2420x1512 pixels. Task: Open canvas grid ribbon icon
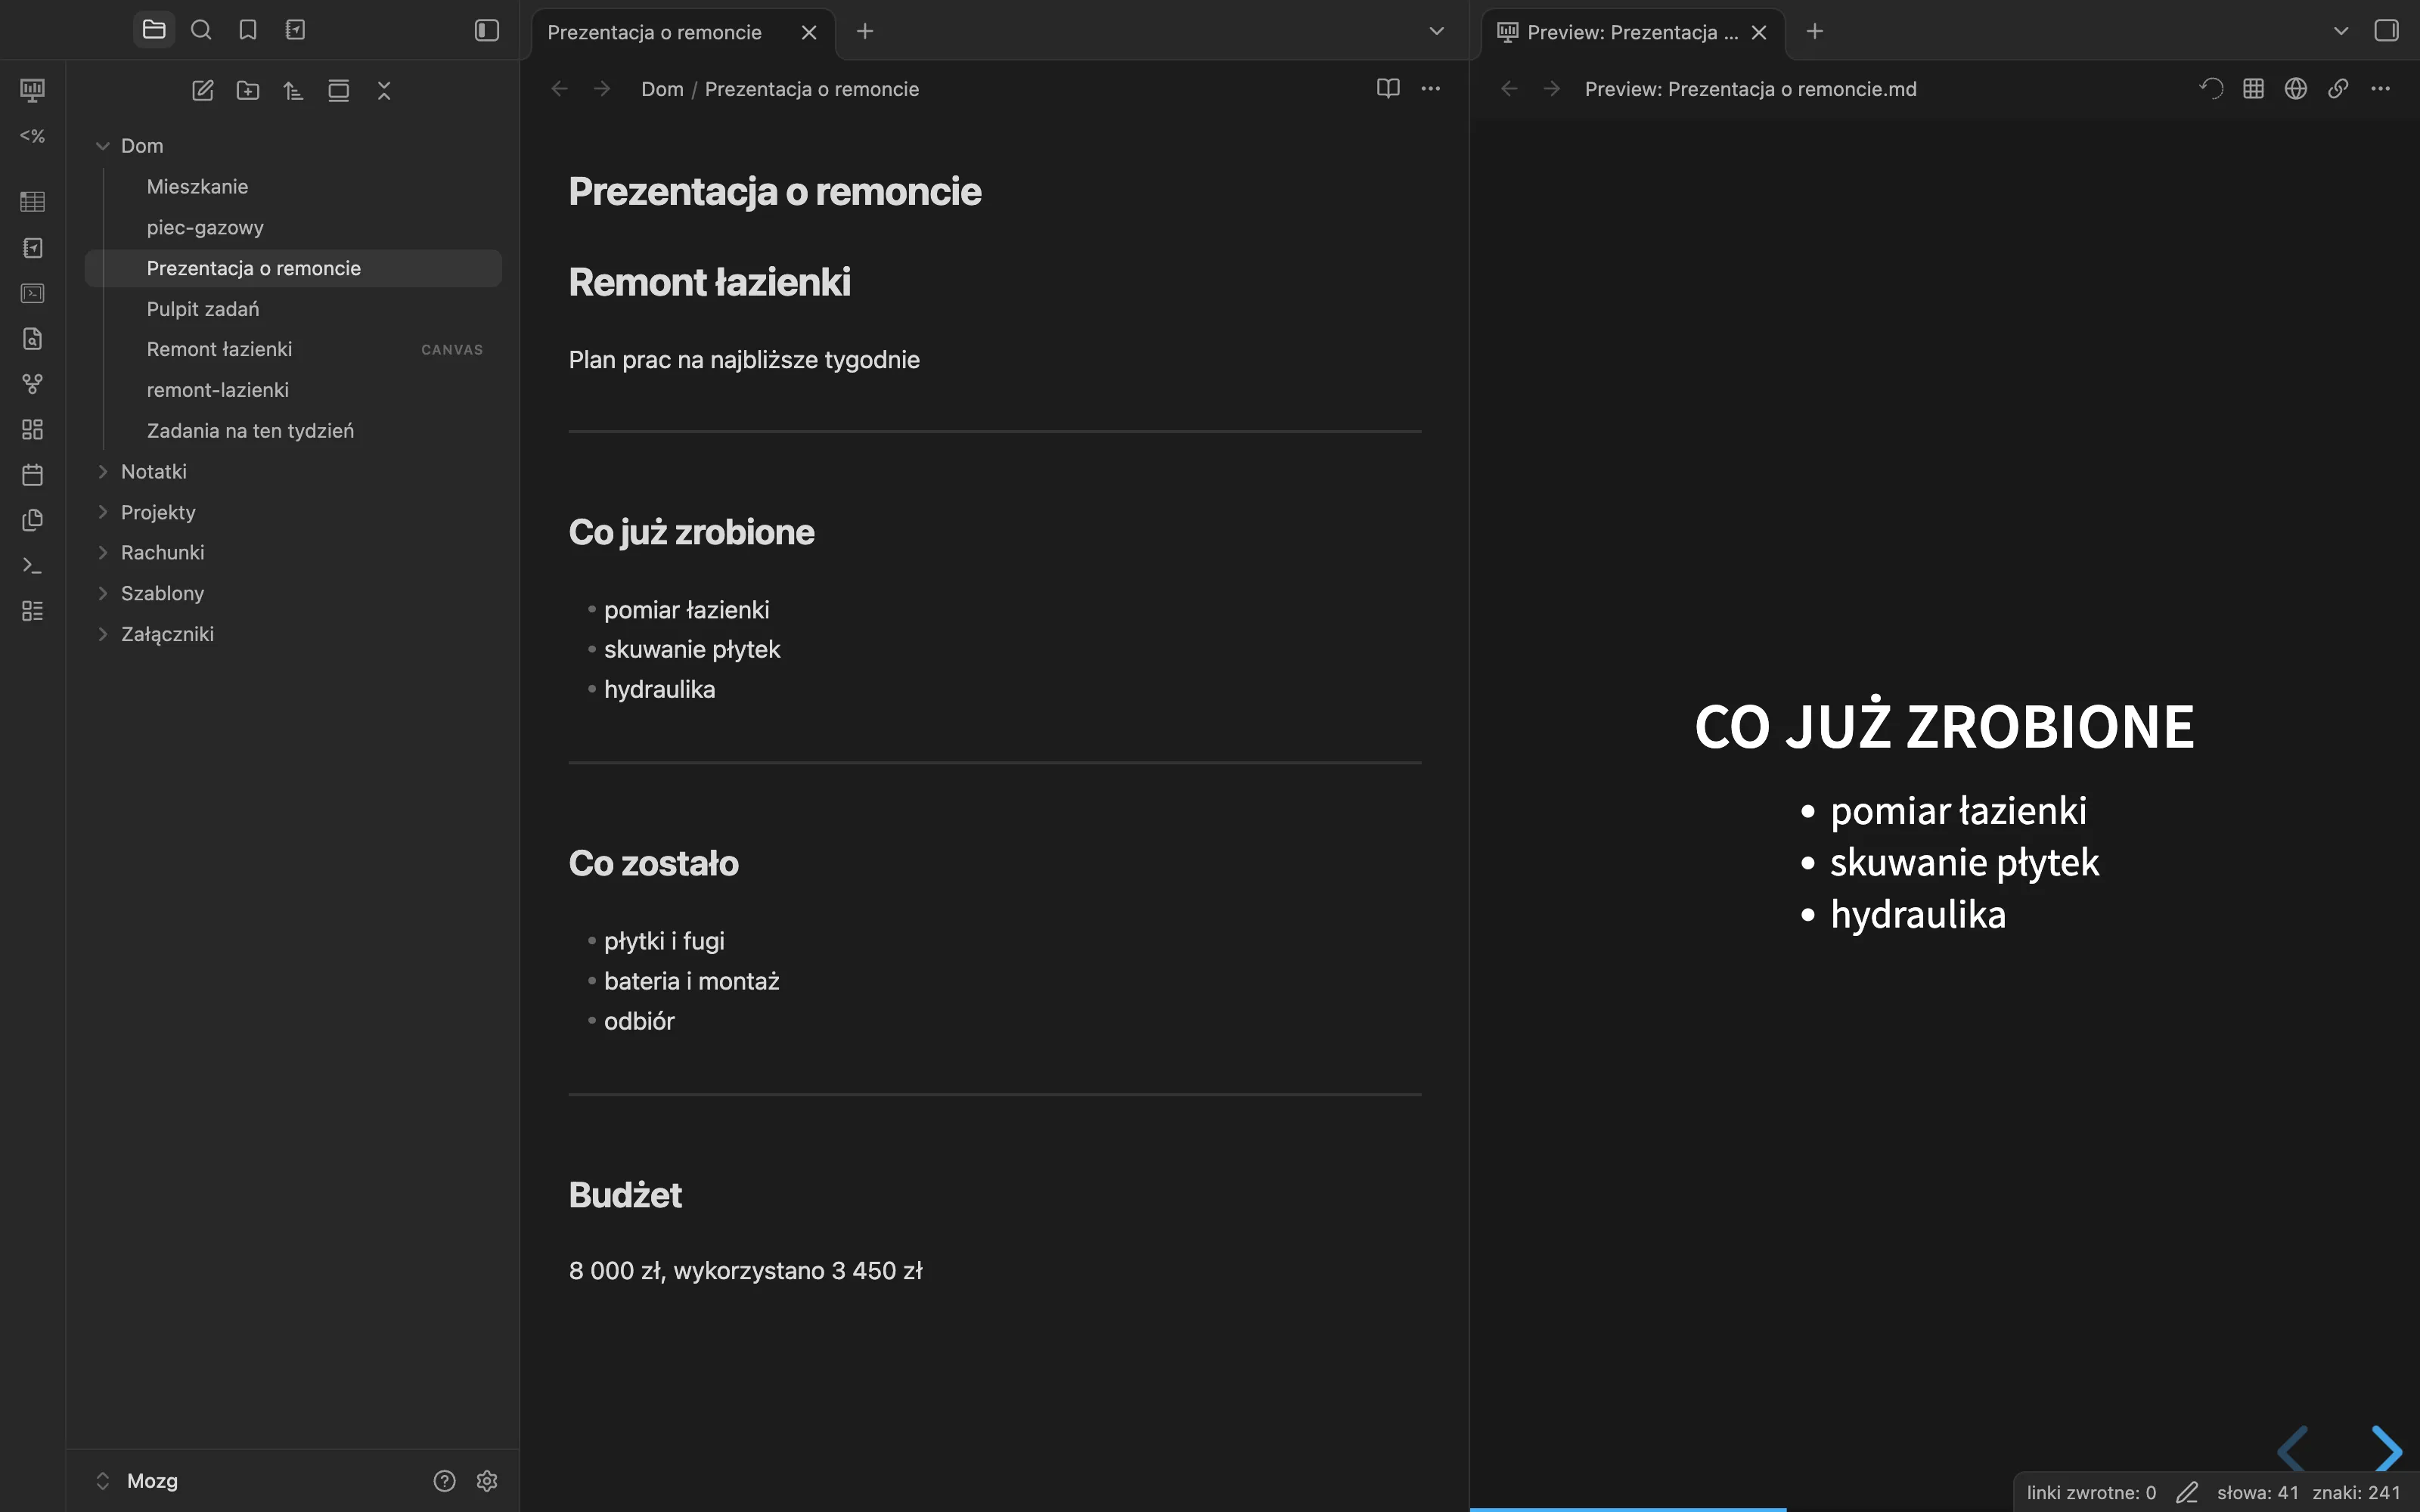click(x=32, y=429)
